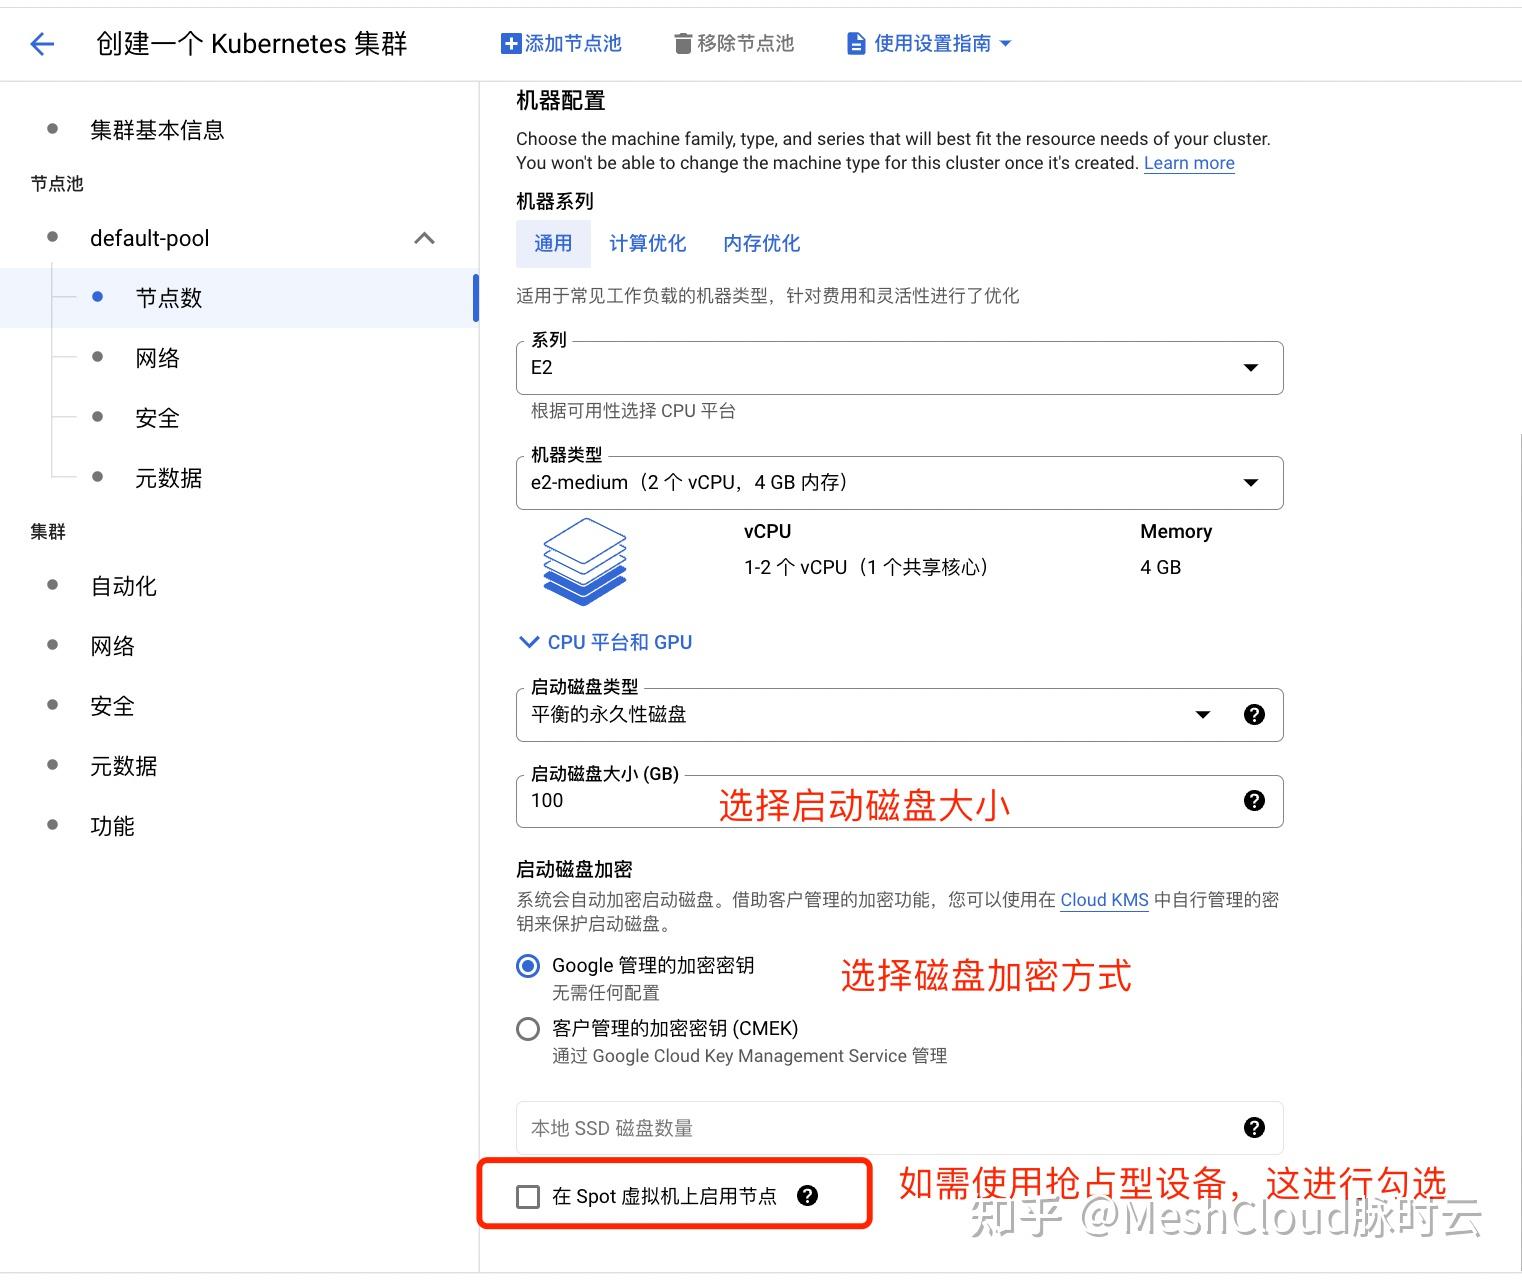Viewport: 1522px width, 1280px height.
Task: Switch to the 内存优化 tab
Action: point(761,243)
